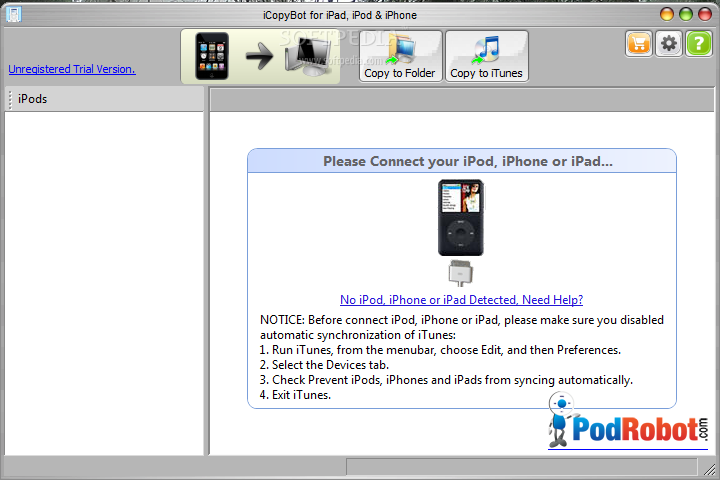
Task: Click the dock connector cable image
Action: coord(461,273)
